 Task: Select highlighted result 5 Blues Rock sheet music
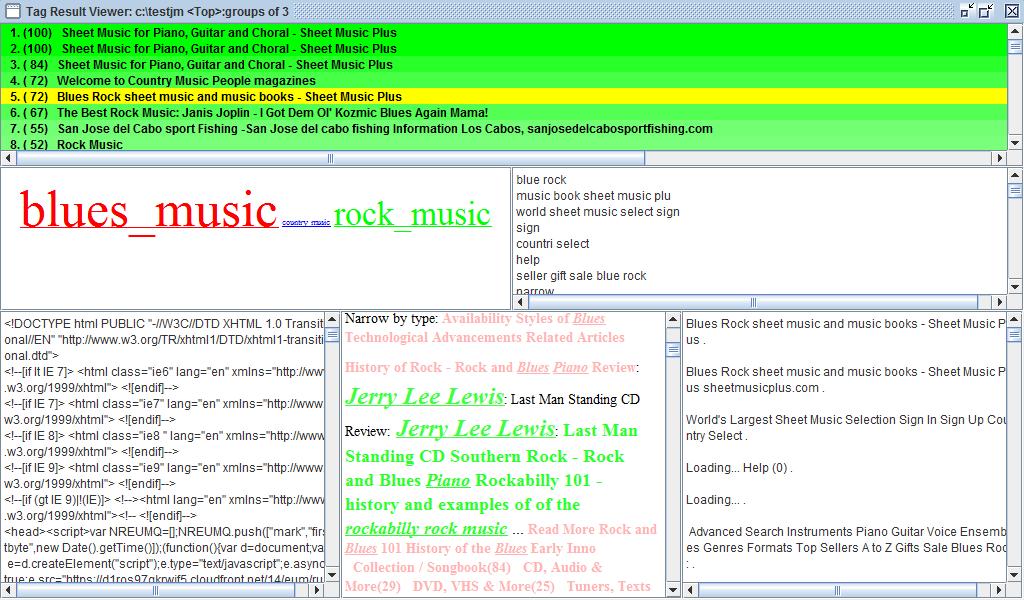(504, 97)
